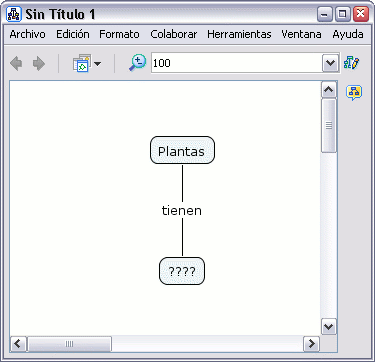Click the vertical scrollbar down arrow
Screen dimensions: 375x362
(x=329, y=326)
